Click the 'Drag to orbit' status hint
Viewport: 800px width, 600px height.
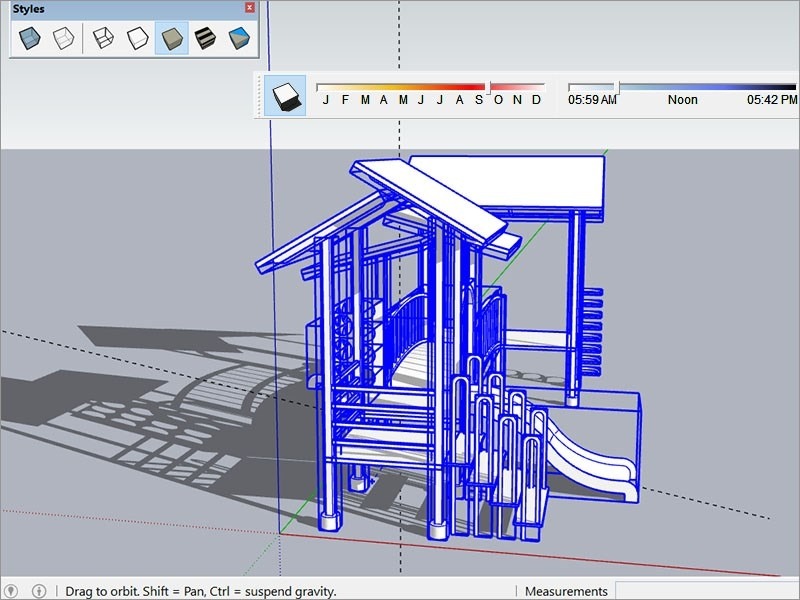coord(201,592)
